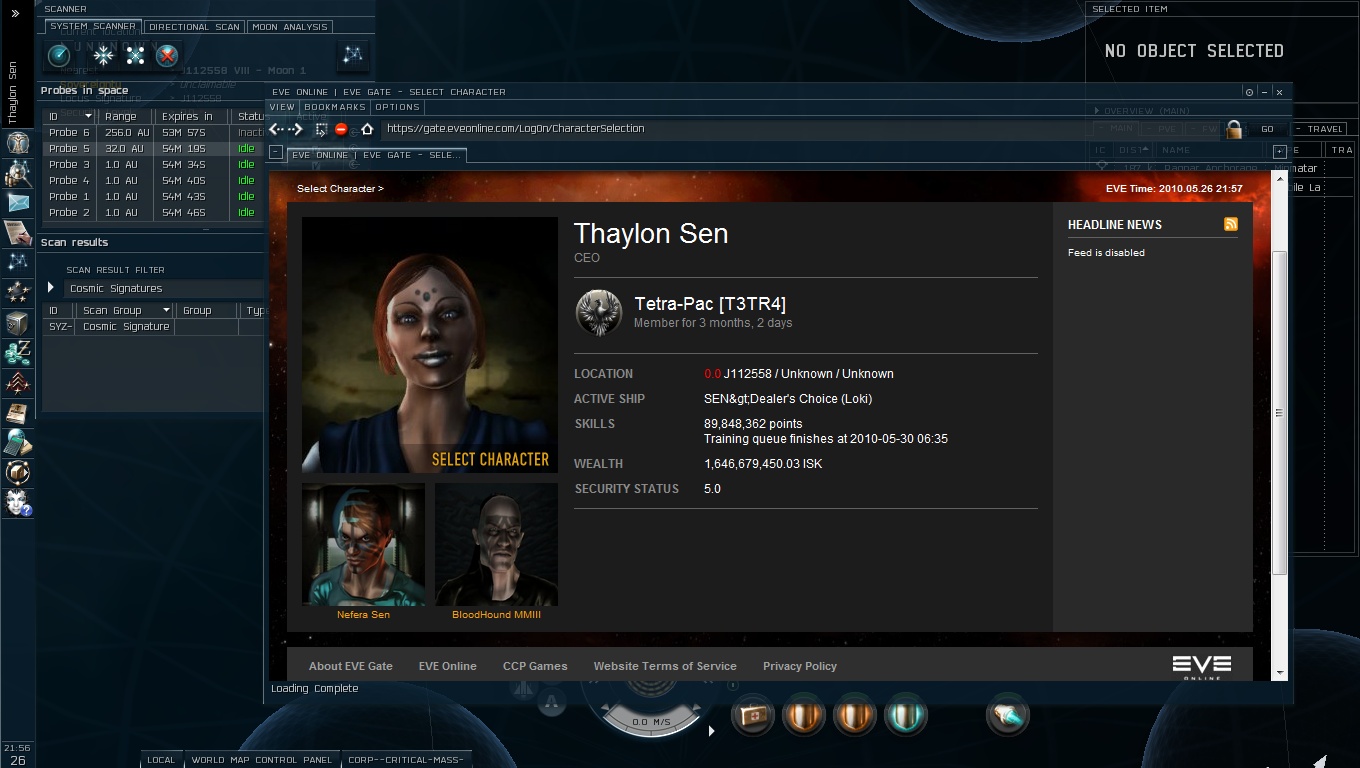
Task: Open the World Map Control Panel tab
Action: [x=262, y=760]
